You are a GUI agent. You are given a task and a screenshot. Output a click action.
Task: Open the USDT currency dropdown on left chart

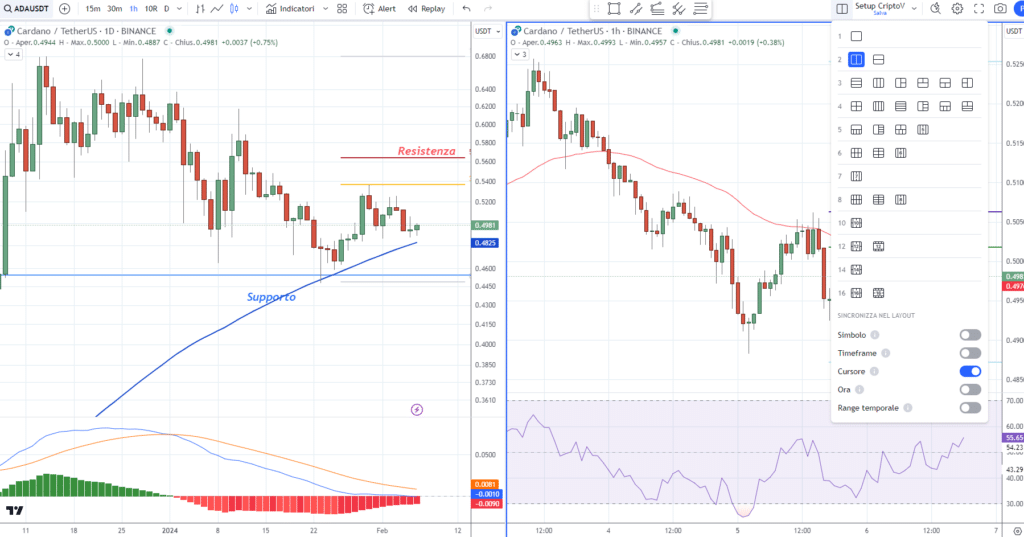pos(484,31)
